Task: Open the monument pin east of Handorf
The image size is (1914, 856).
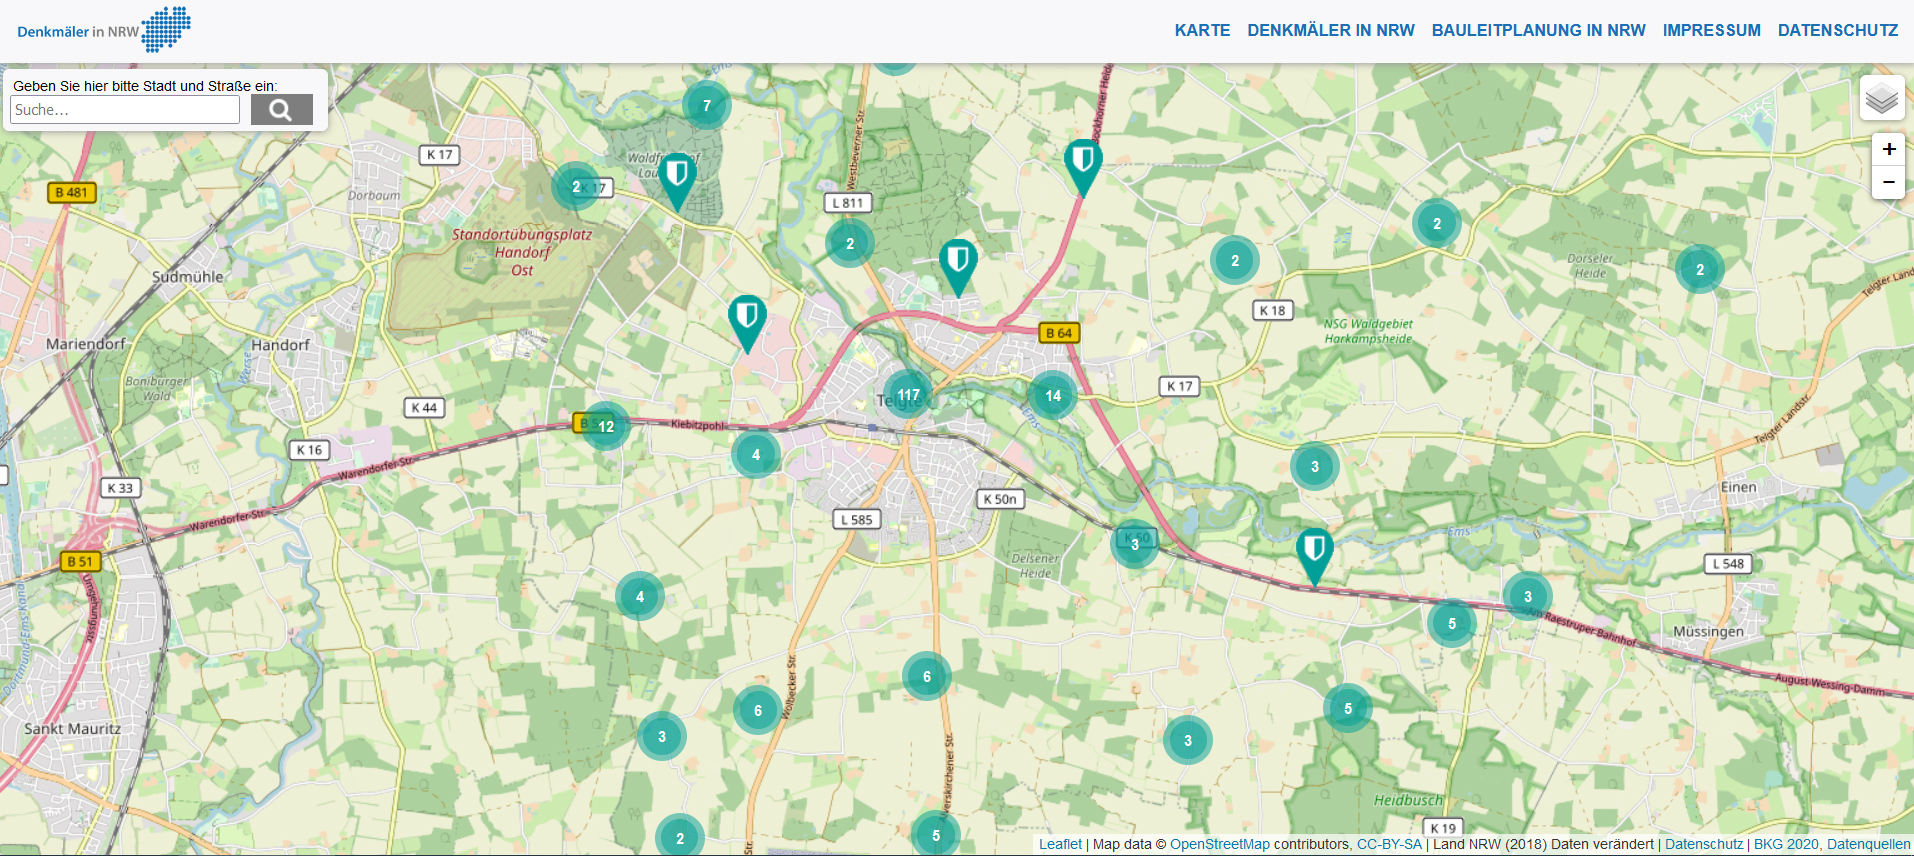Action: click(x=747, y=323)
